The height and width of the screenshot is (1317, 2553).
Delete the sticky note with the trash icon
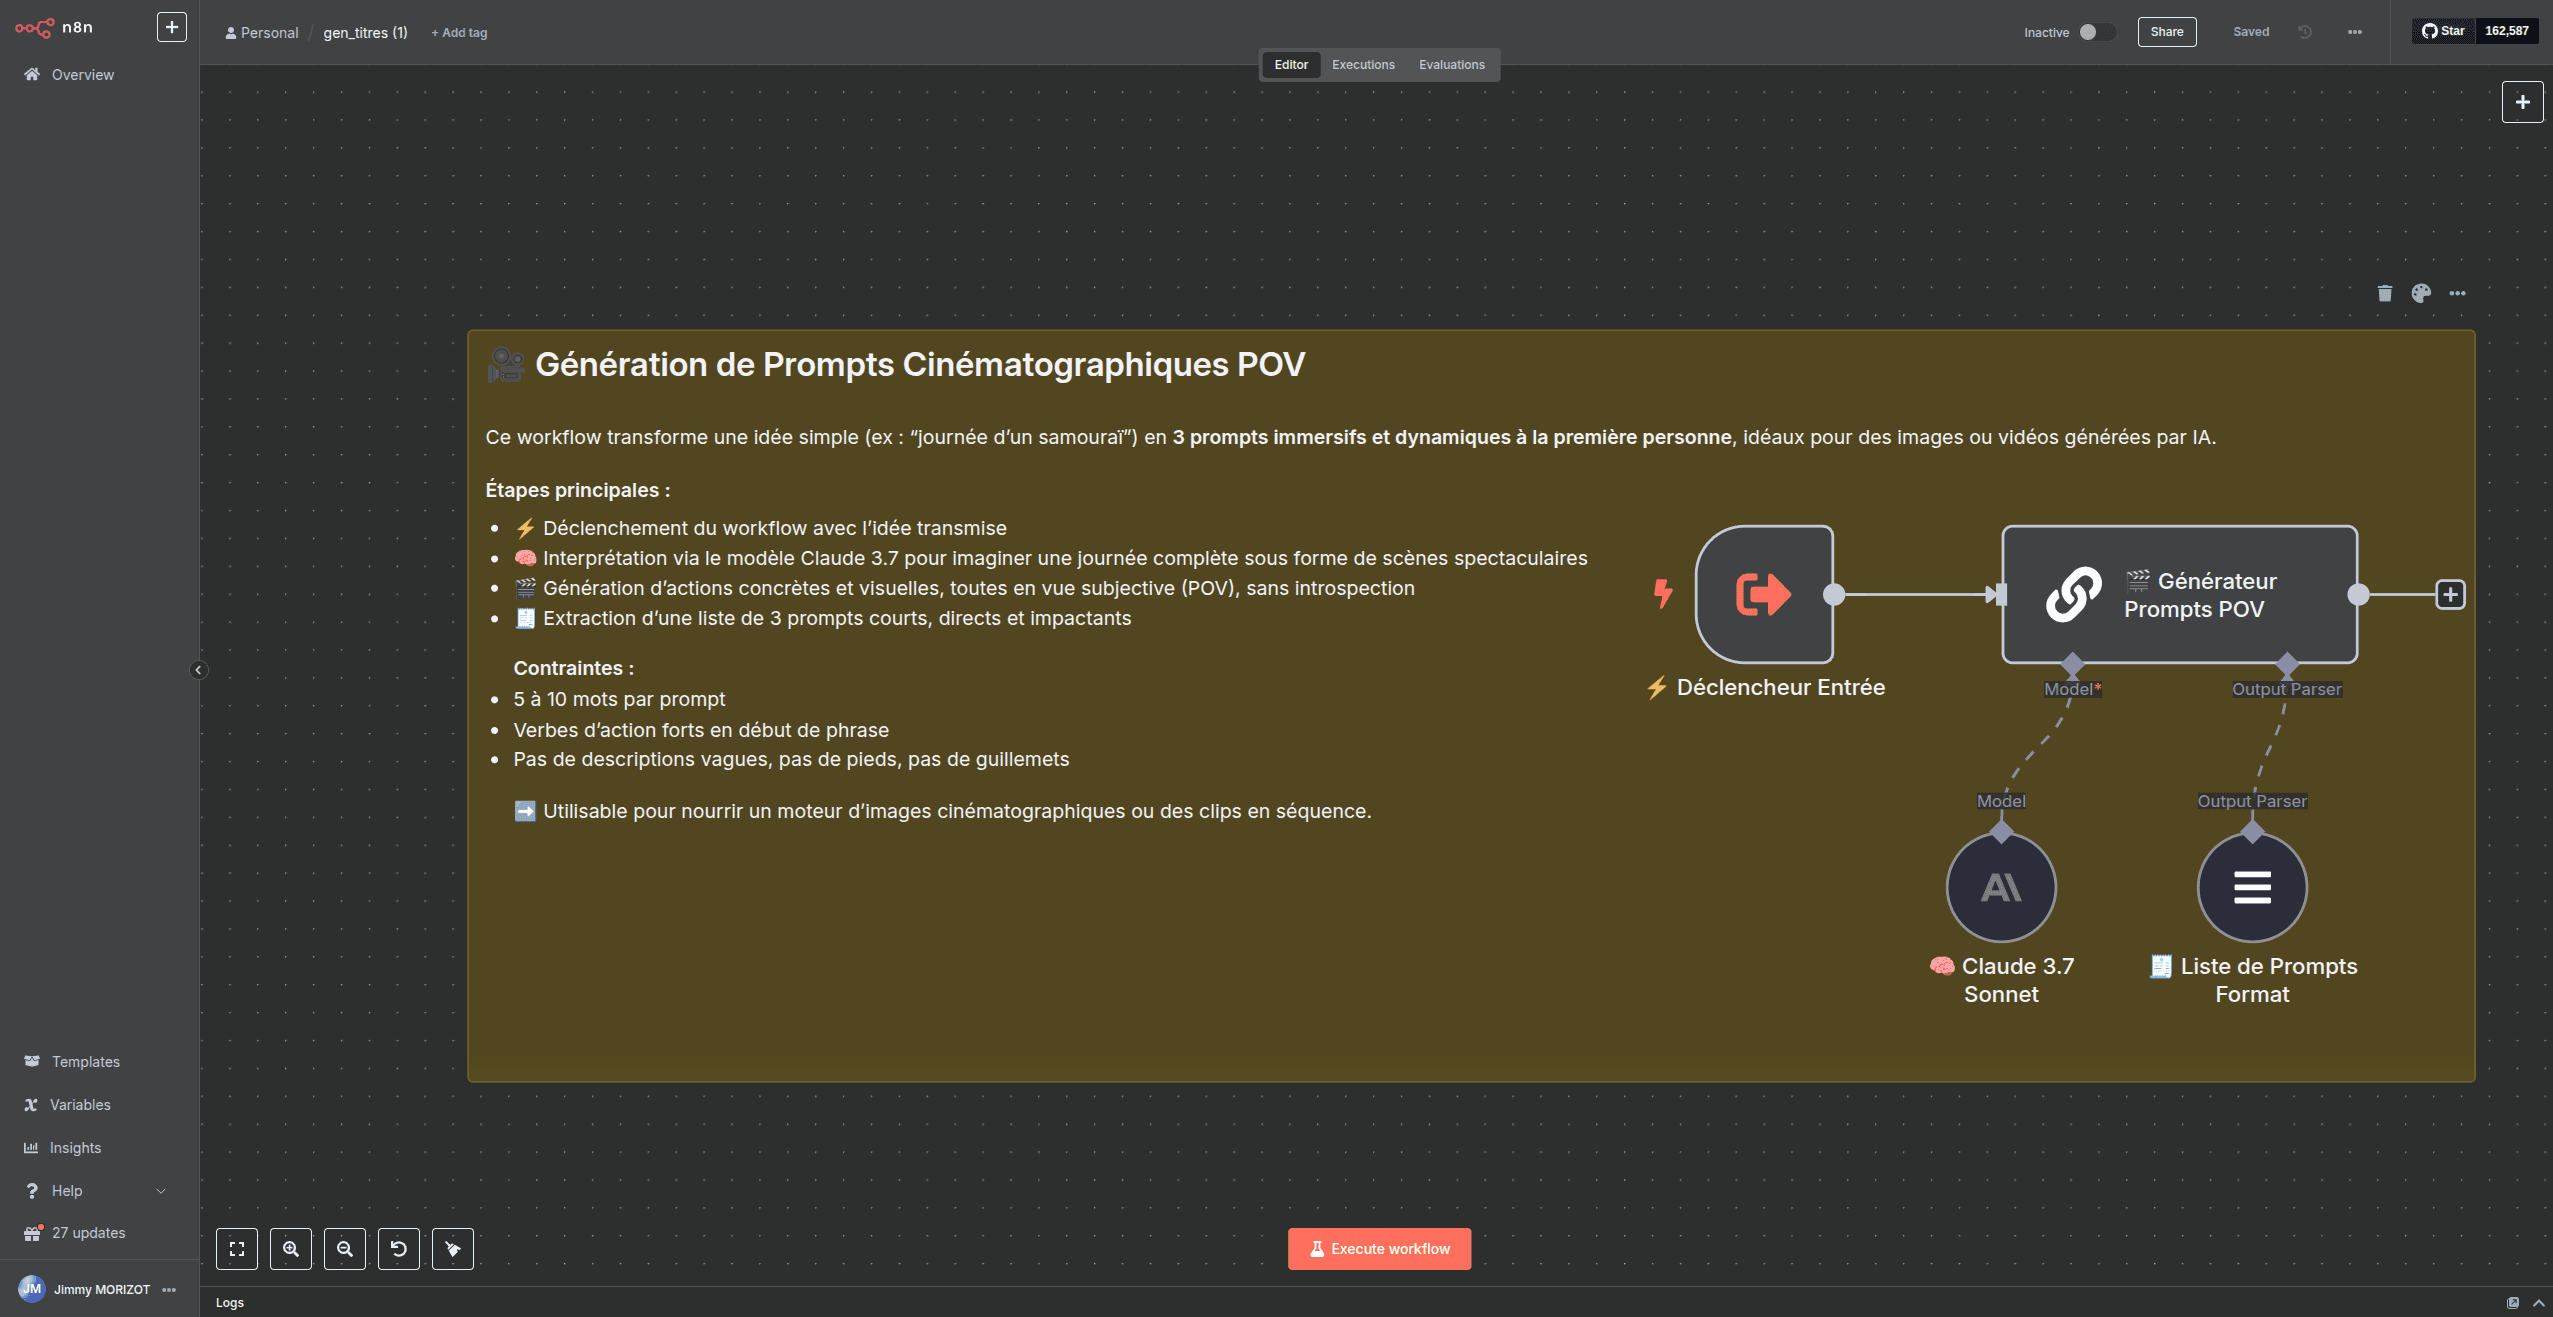point(2383,292)
